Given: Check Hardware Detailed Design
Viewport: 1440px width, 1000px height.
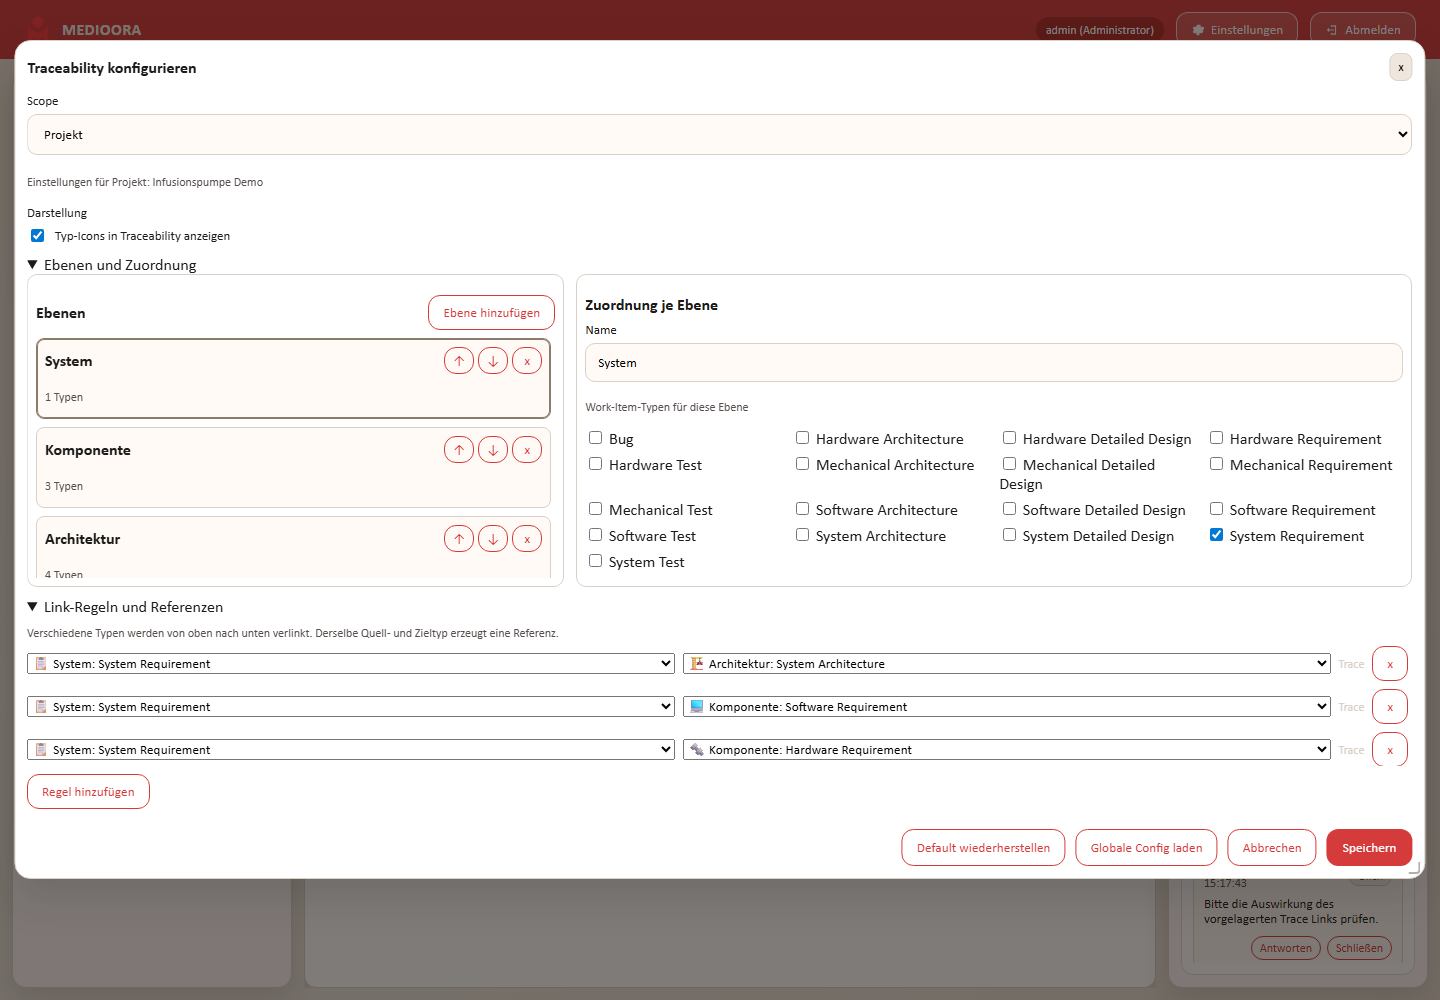Looking at the screenshot, I should click(1010, 438).
